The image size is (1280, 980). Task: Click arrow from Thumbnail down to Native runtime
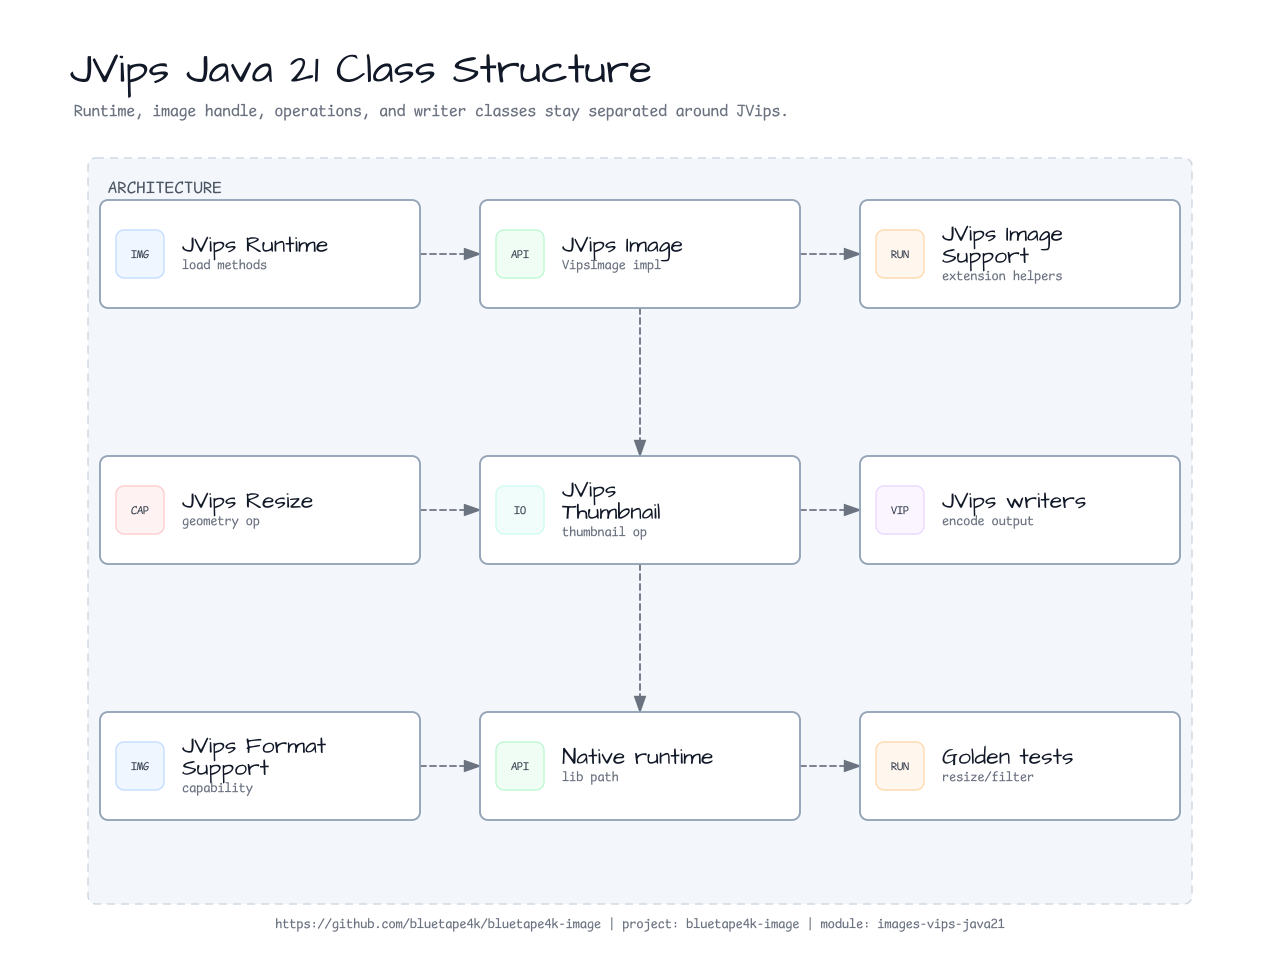(x=640, y=638)
